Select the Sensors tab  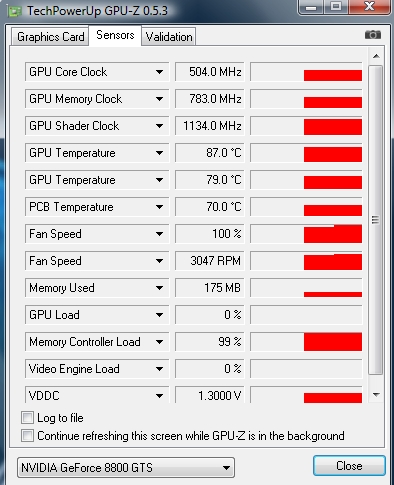click(115, 35)
